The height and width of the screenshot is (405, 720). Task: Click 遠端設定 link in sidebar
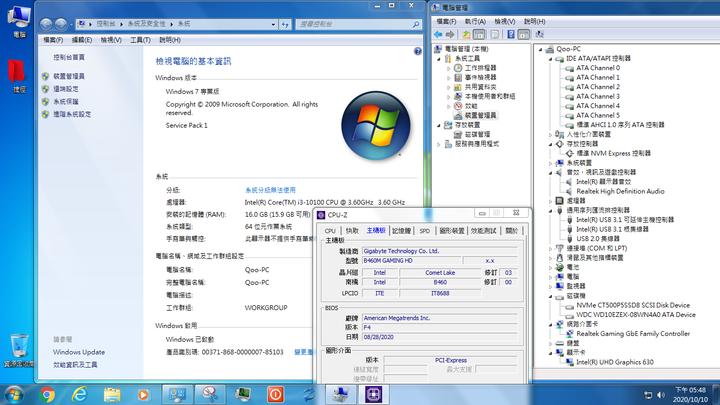tap(66, 89)
